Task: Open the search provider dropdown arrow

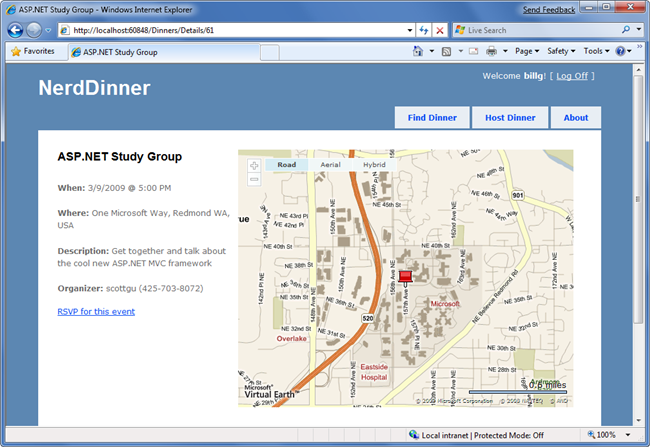Action: [638, 30]
